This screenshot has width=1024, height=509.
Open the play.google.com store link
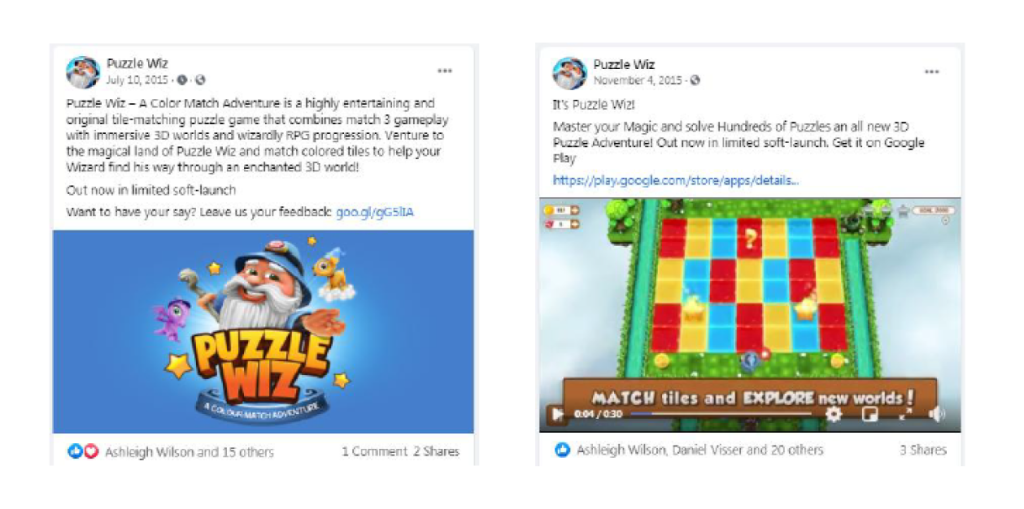click(675, 180)
